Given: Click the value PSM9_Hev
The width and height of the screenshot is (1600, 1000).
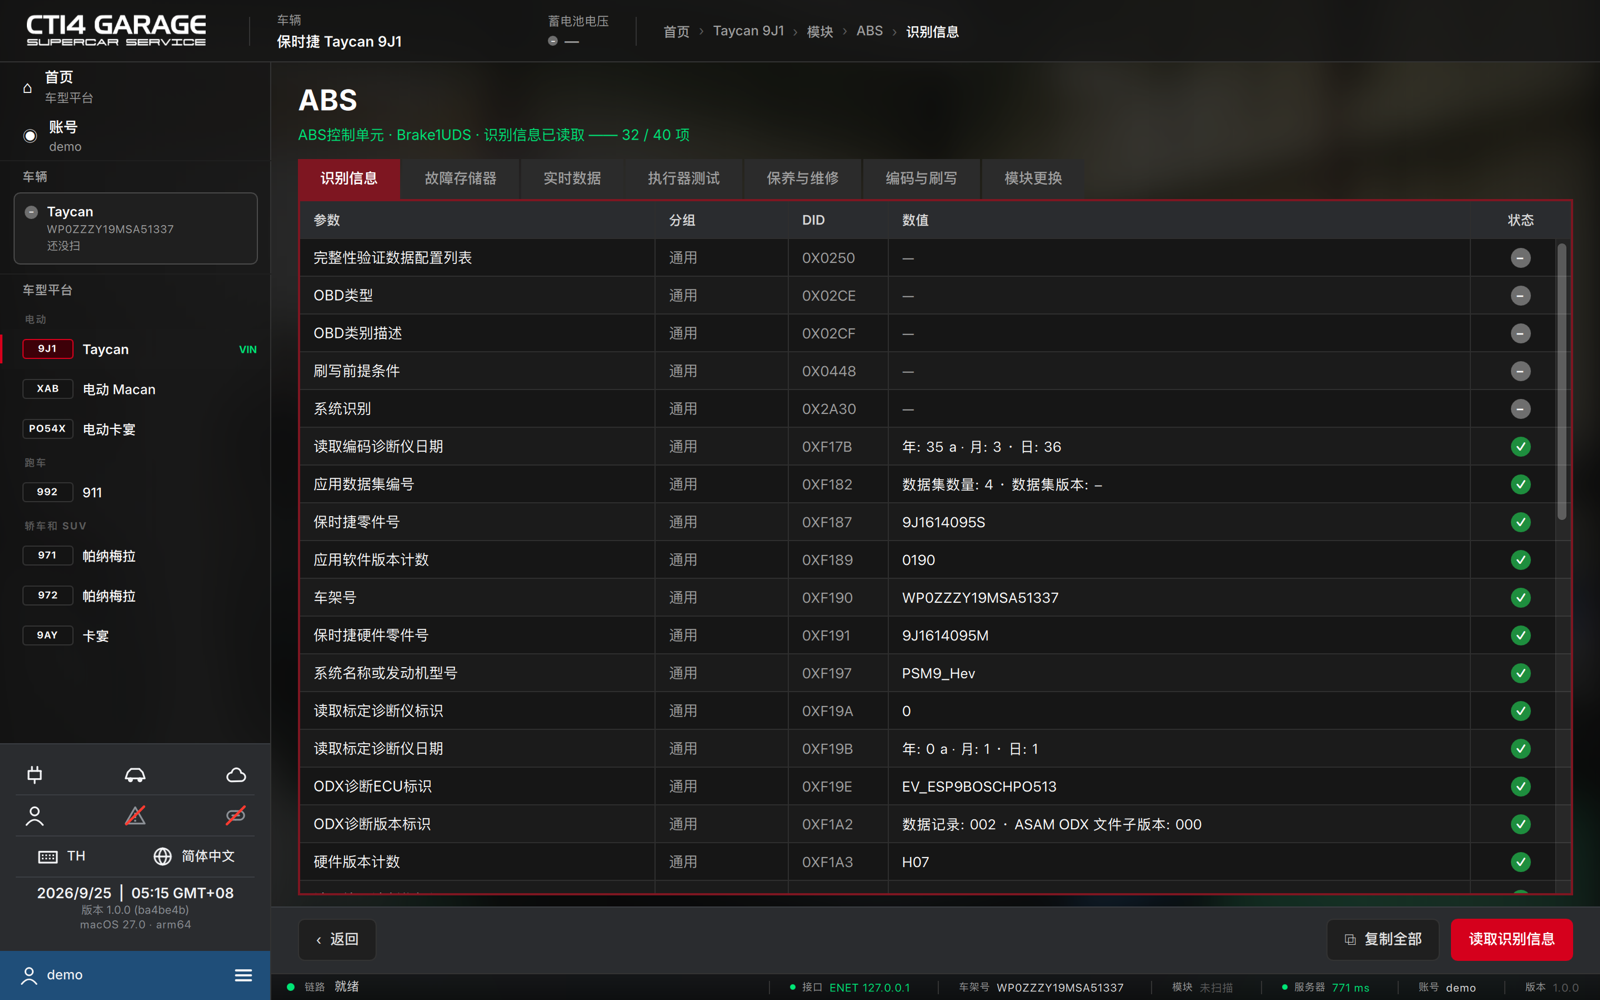Looking at the screenshot, I should coord(938,673).
